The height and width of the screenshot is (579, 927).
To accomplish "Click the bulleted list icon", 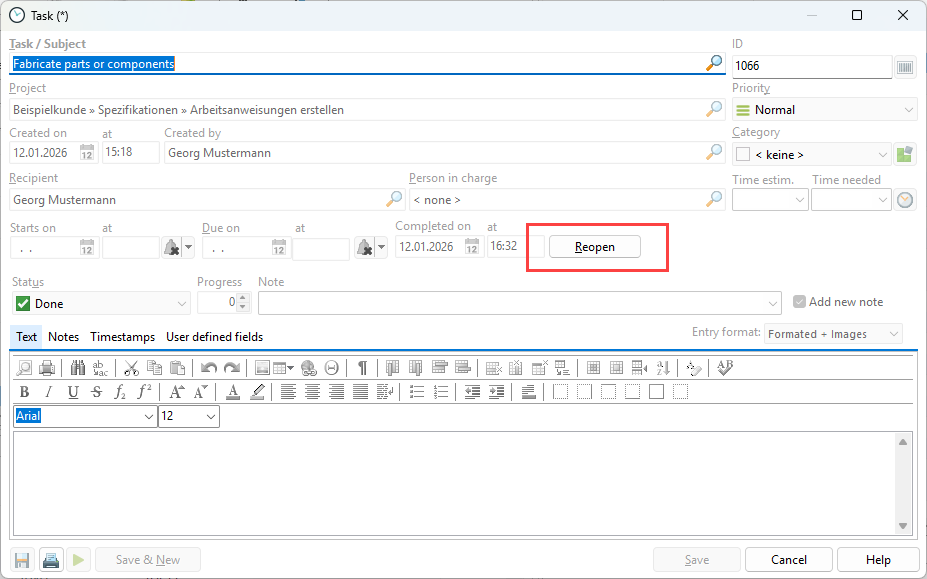I will tap(418, 392).
